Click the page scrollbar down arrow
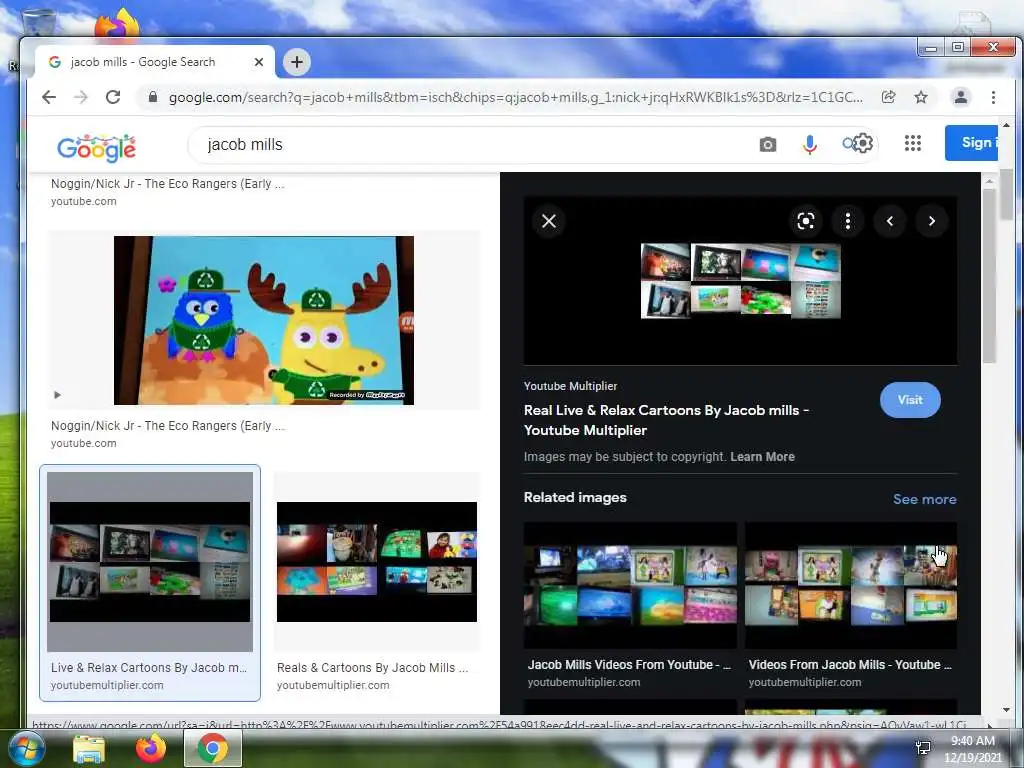The width and height of the screenshot is (1024, 768). (1006, 709)
